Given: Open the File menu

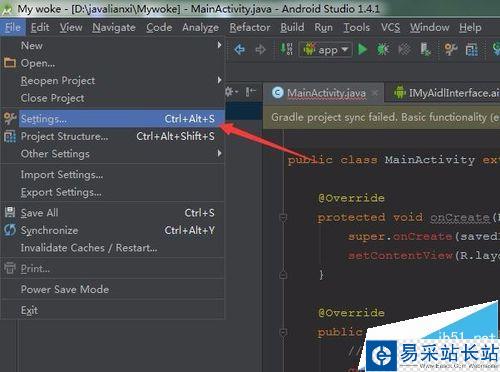Looking at the screenshot, I should coord(13,27).
